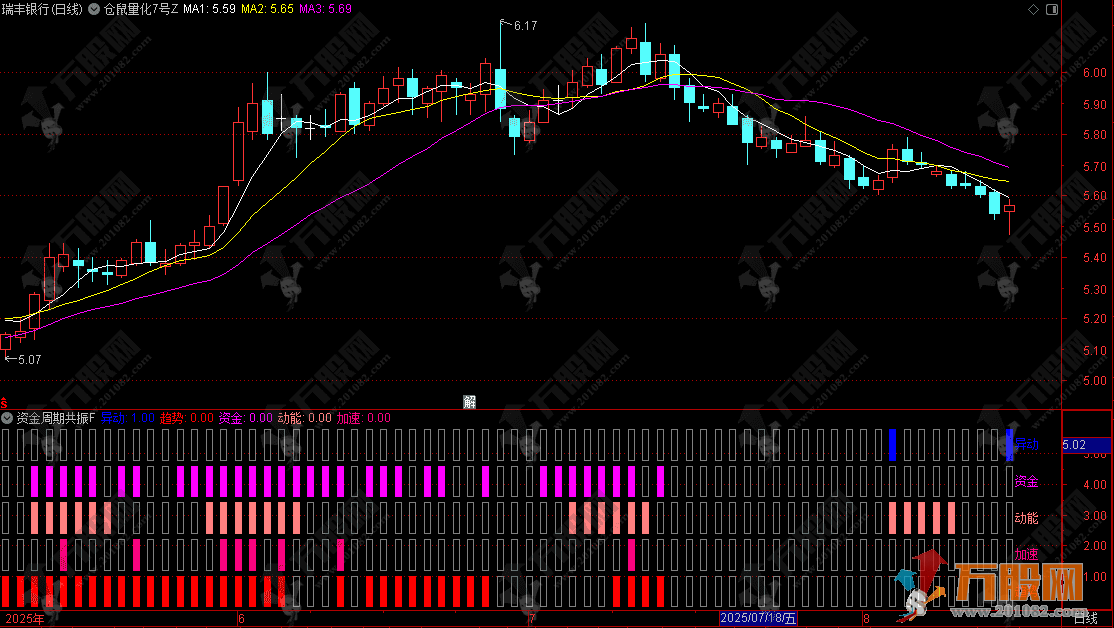The image size is (1114, 628).
Task: Click the 5.07 low price marker
Action: (23, 359)
